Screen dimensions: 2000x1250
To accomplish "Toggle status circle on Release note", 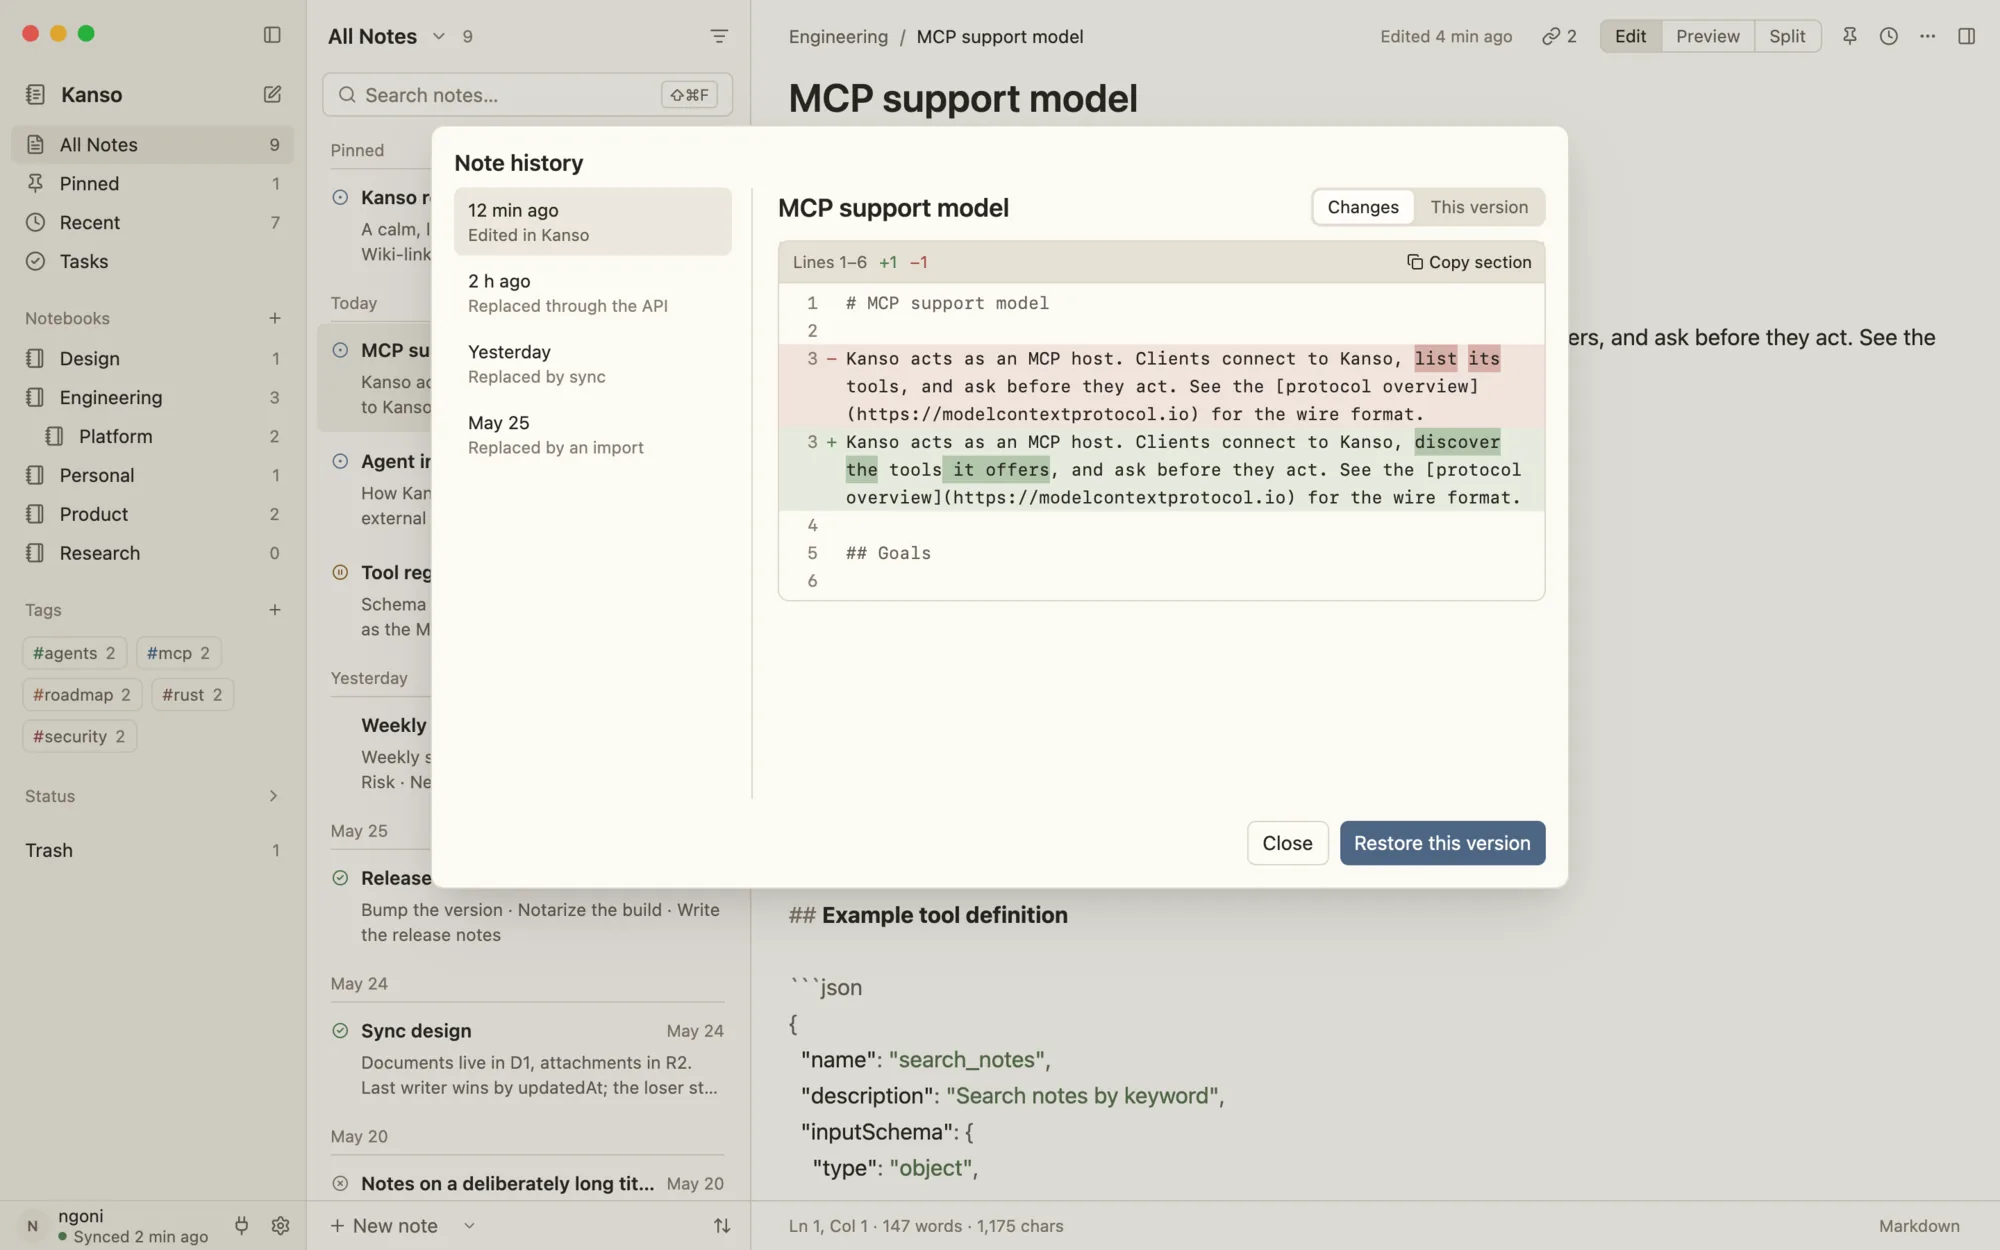I will tap(340, 877).
